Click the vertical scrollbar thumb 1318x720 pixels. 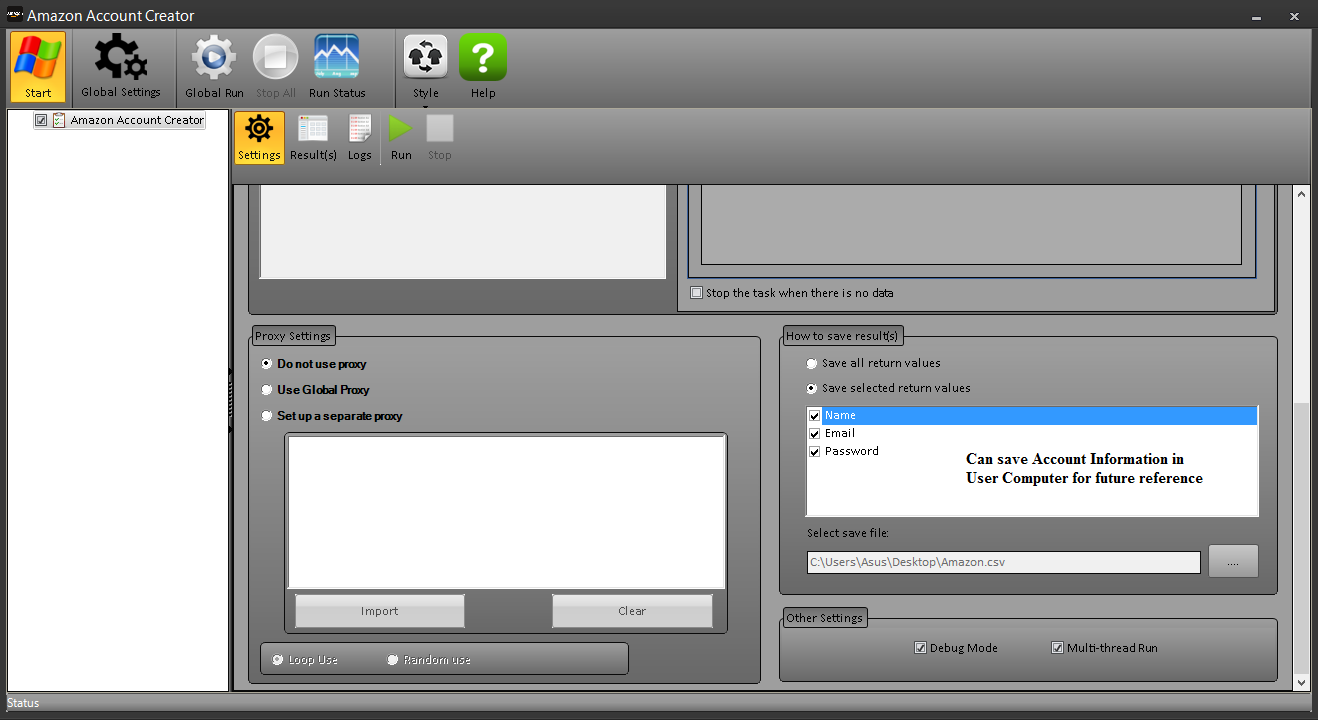click(x=1301, y=536)
